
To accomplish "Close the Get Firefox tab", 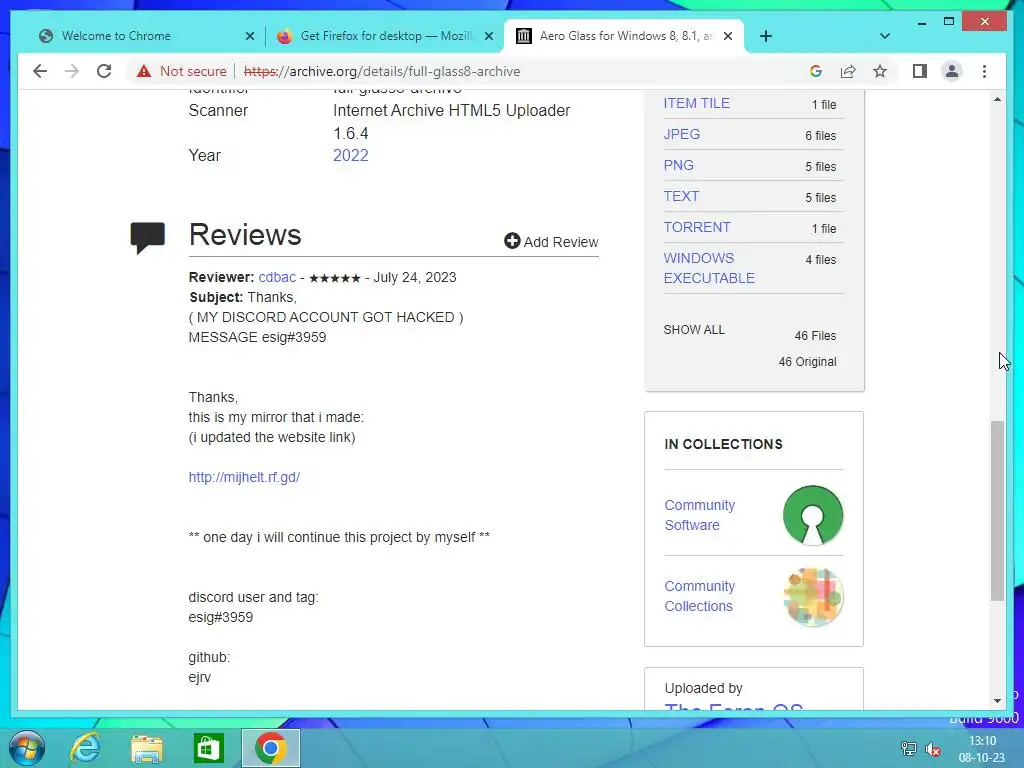I will [x=488, y=36].
